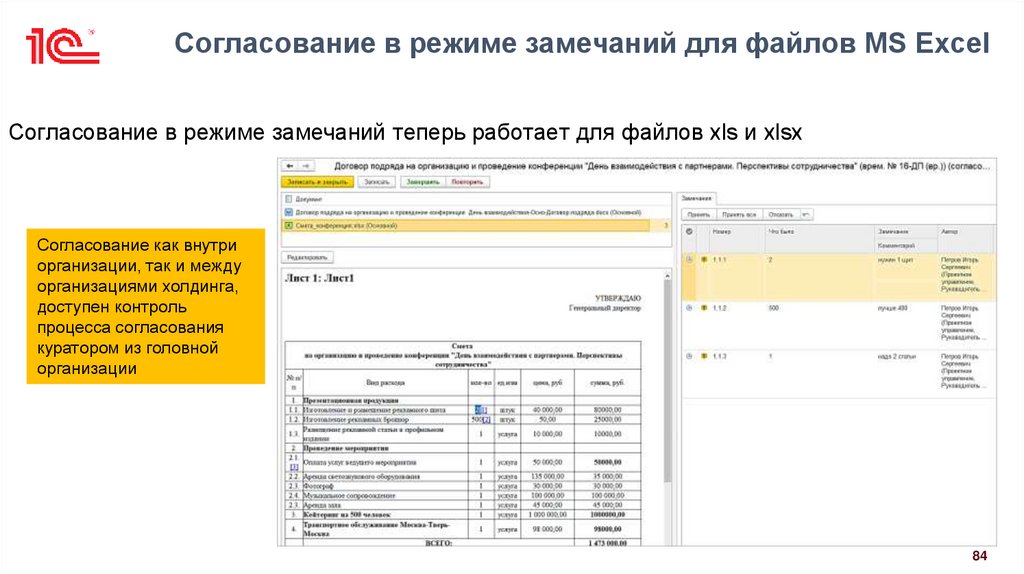Click the Записать button
Viewport: 1024px width, 574px height.
[377, 182]
